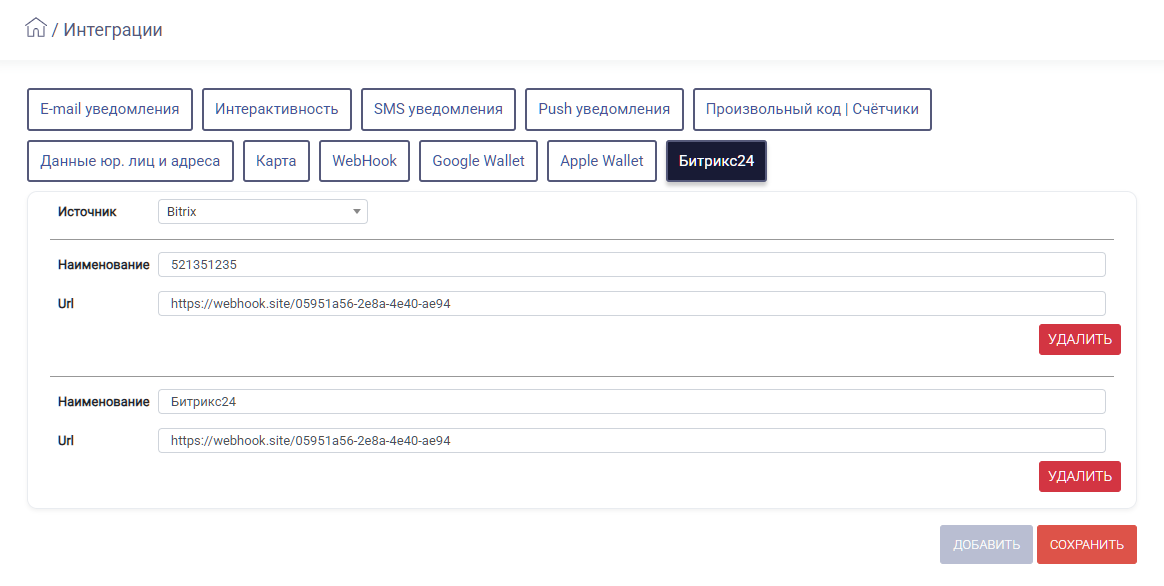The height and width of the screenshot is (586, 1164).
Task: Edit Наименование field containing Битрикс24
Action: [x=632, y=402]
